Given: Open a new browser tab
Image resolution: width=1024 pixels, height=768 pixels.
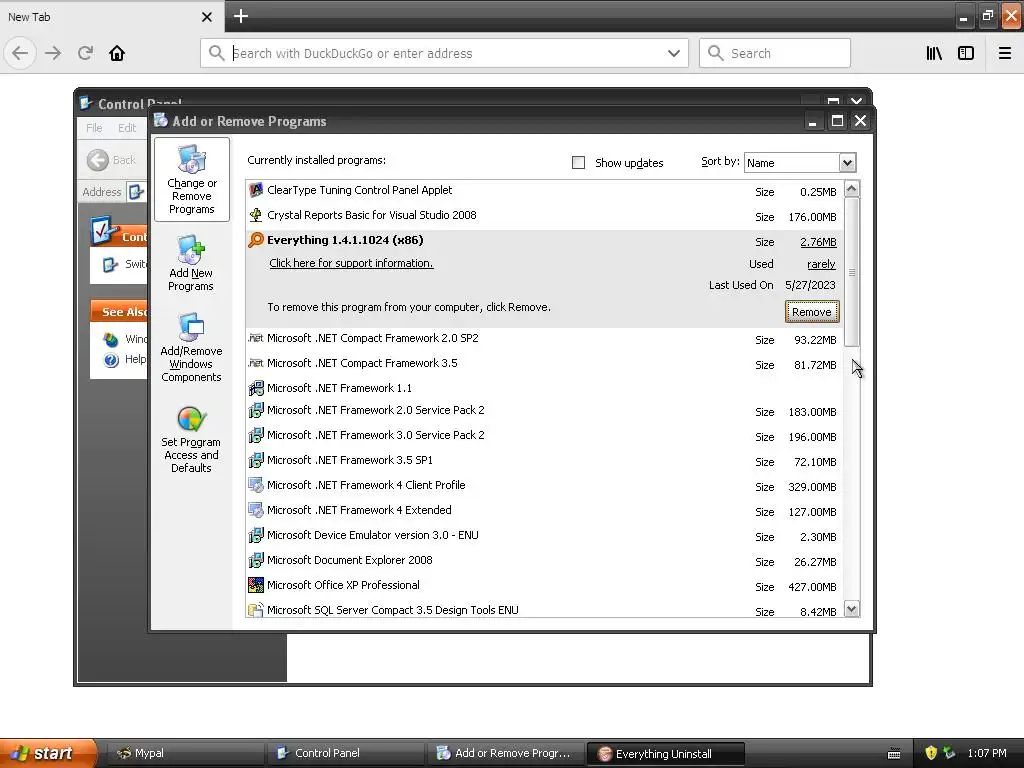Looking at the screenshot, I should (x=240, y=16).
